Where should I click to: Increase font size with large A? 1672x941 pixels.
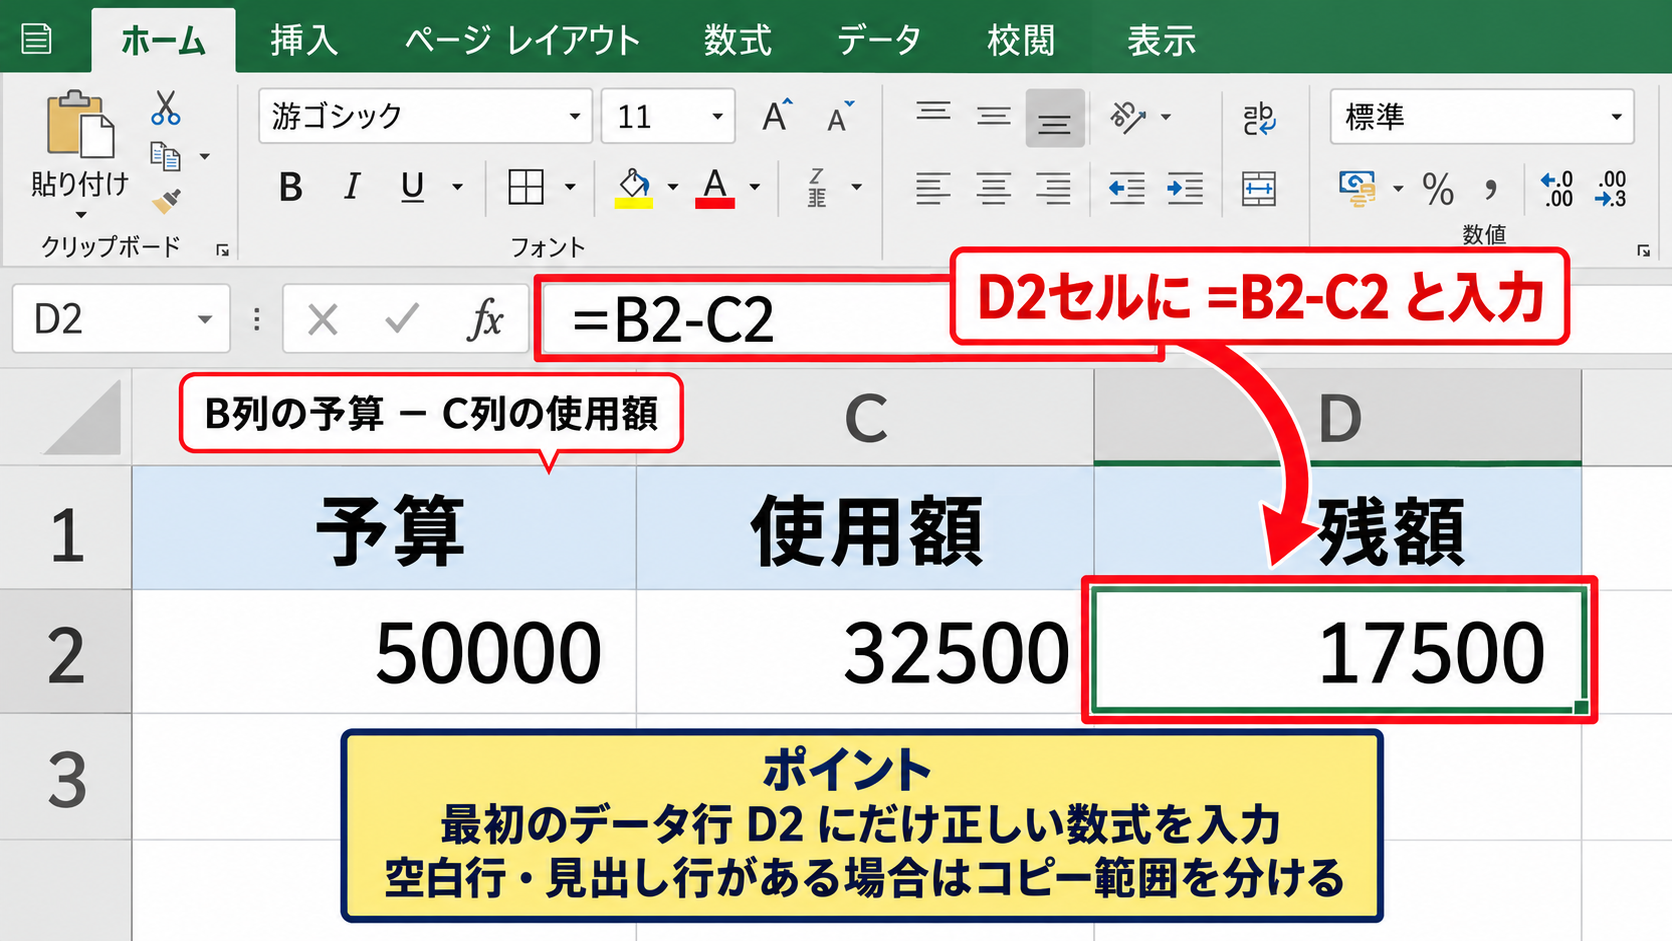point(777,116)
